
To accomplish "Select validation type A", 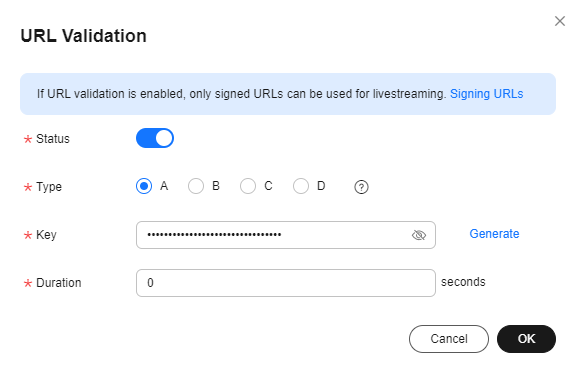I will pyautogui.click(x=144, y=186).
